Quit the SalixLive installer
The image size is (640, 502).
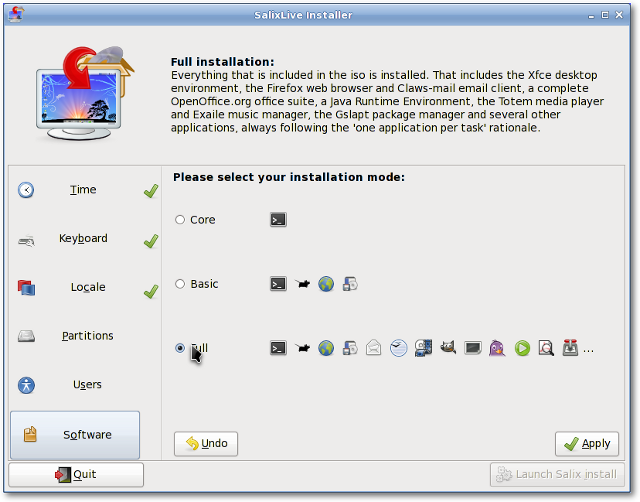pyautogui.click(x=76, y=474)
